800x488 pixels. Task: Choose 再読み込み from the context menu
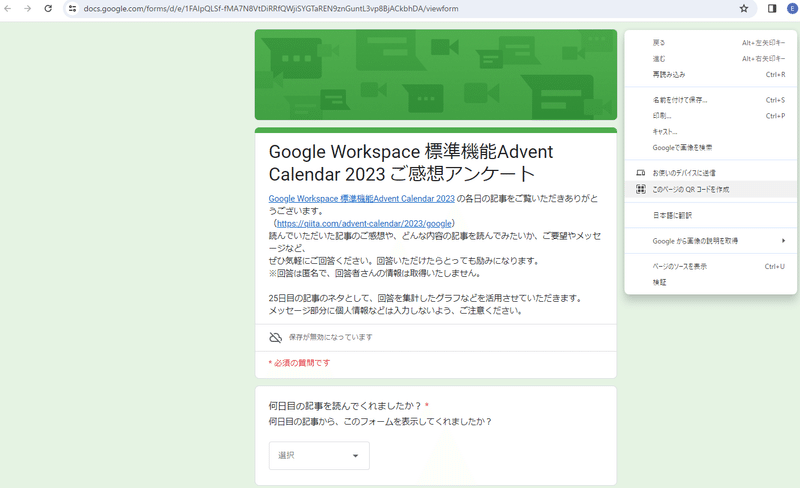711,75
